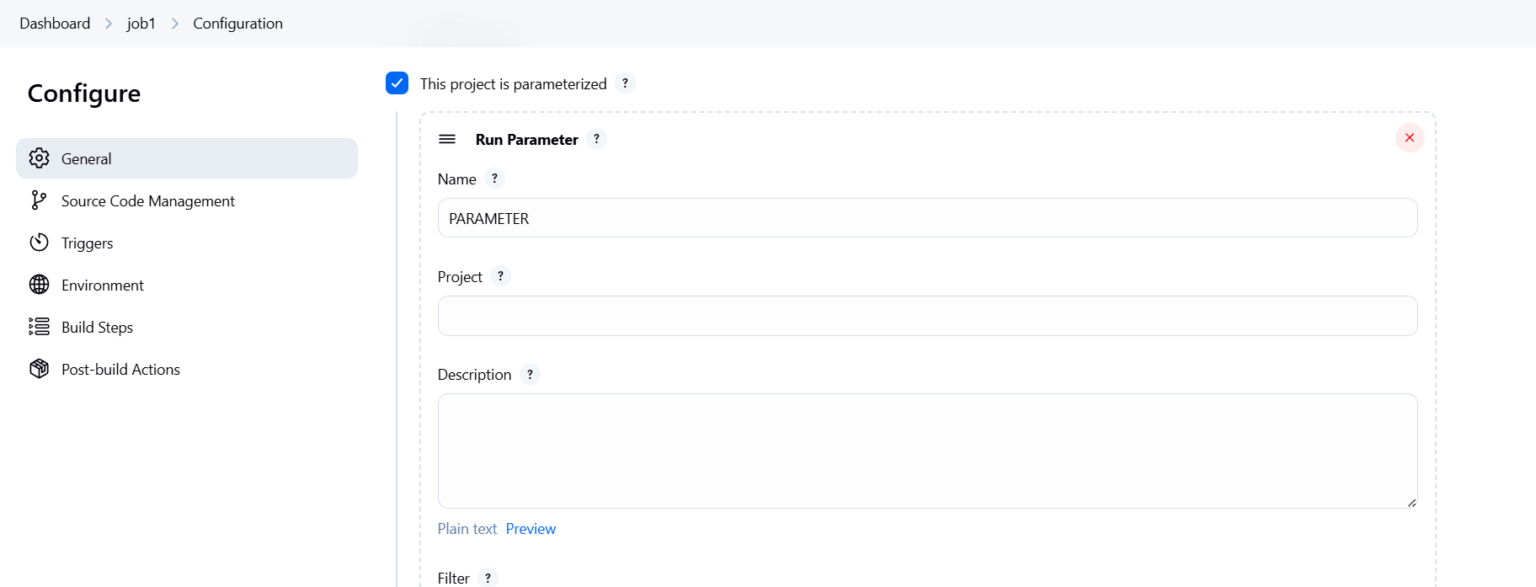Navigate to the Dashboard breadcrumb
This screenshot has height=587, width=1536.
tap(55, 22)
